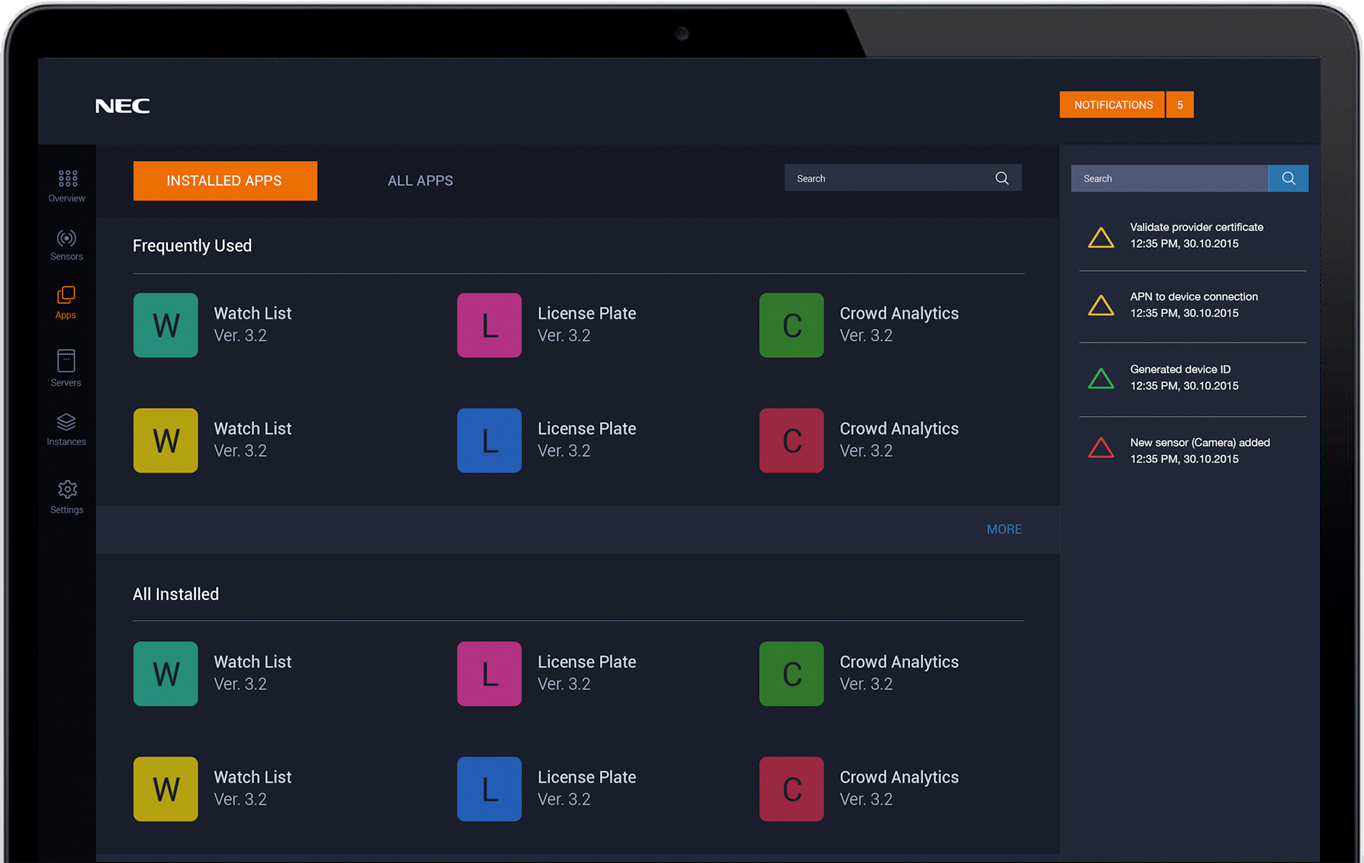Viewport: 1364px width, 863px height.
Task: Click the Apps icon in sidebar
Action: tap(66, 296)
